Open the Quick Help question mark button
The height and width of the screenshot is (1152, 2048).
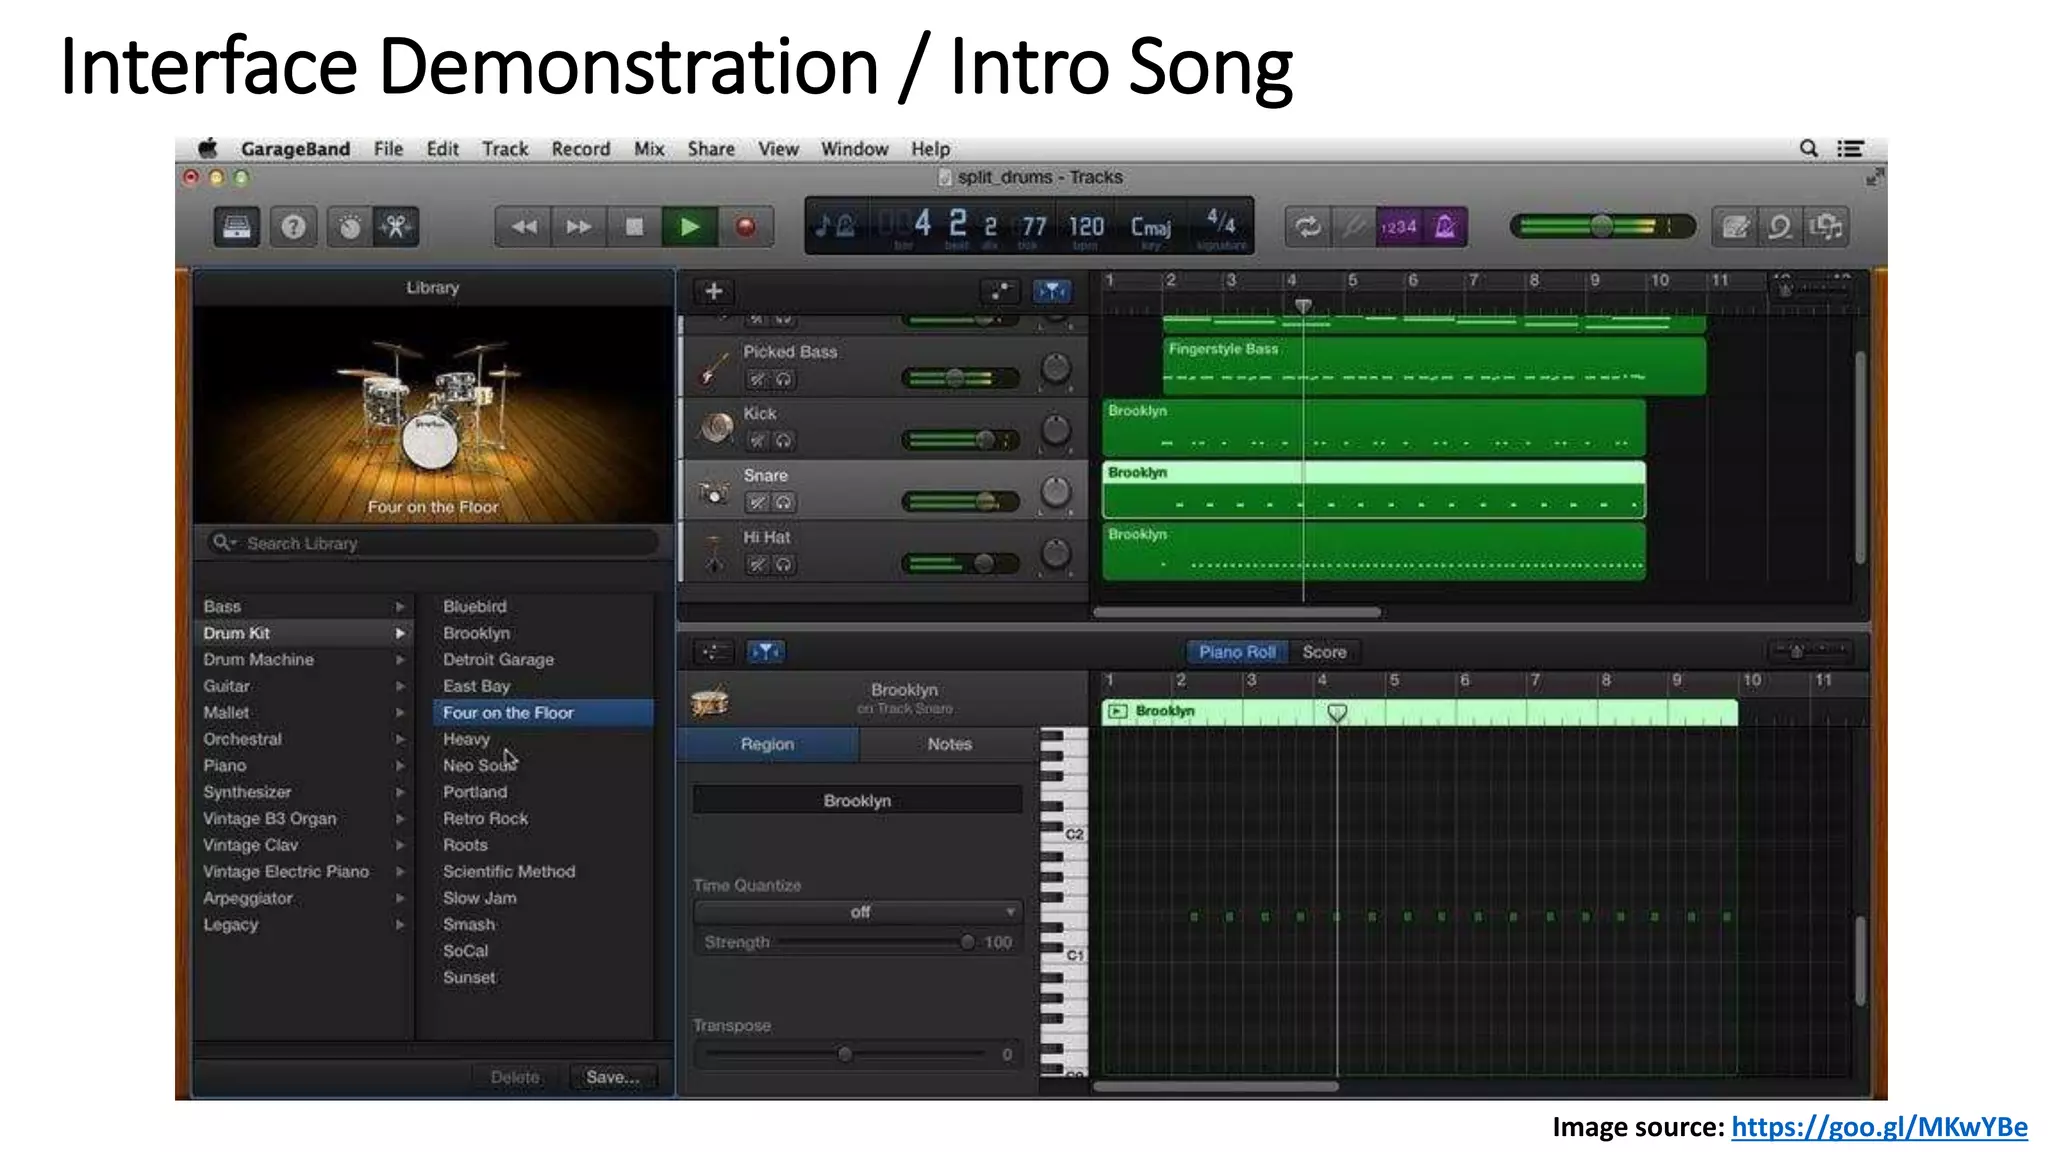click(293, 227)
